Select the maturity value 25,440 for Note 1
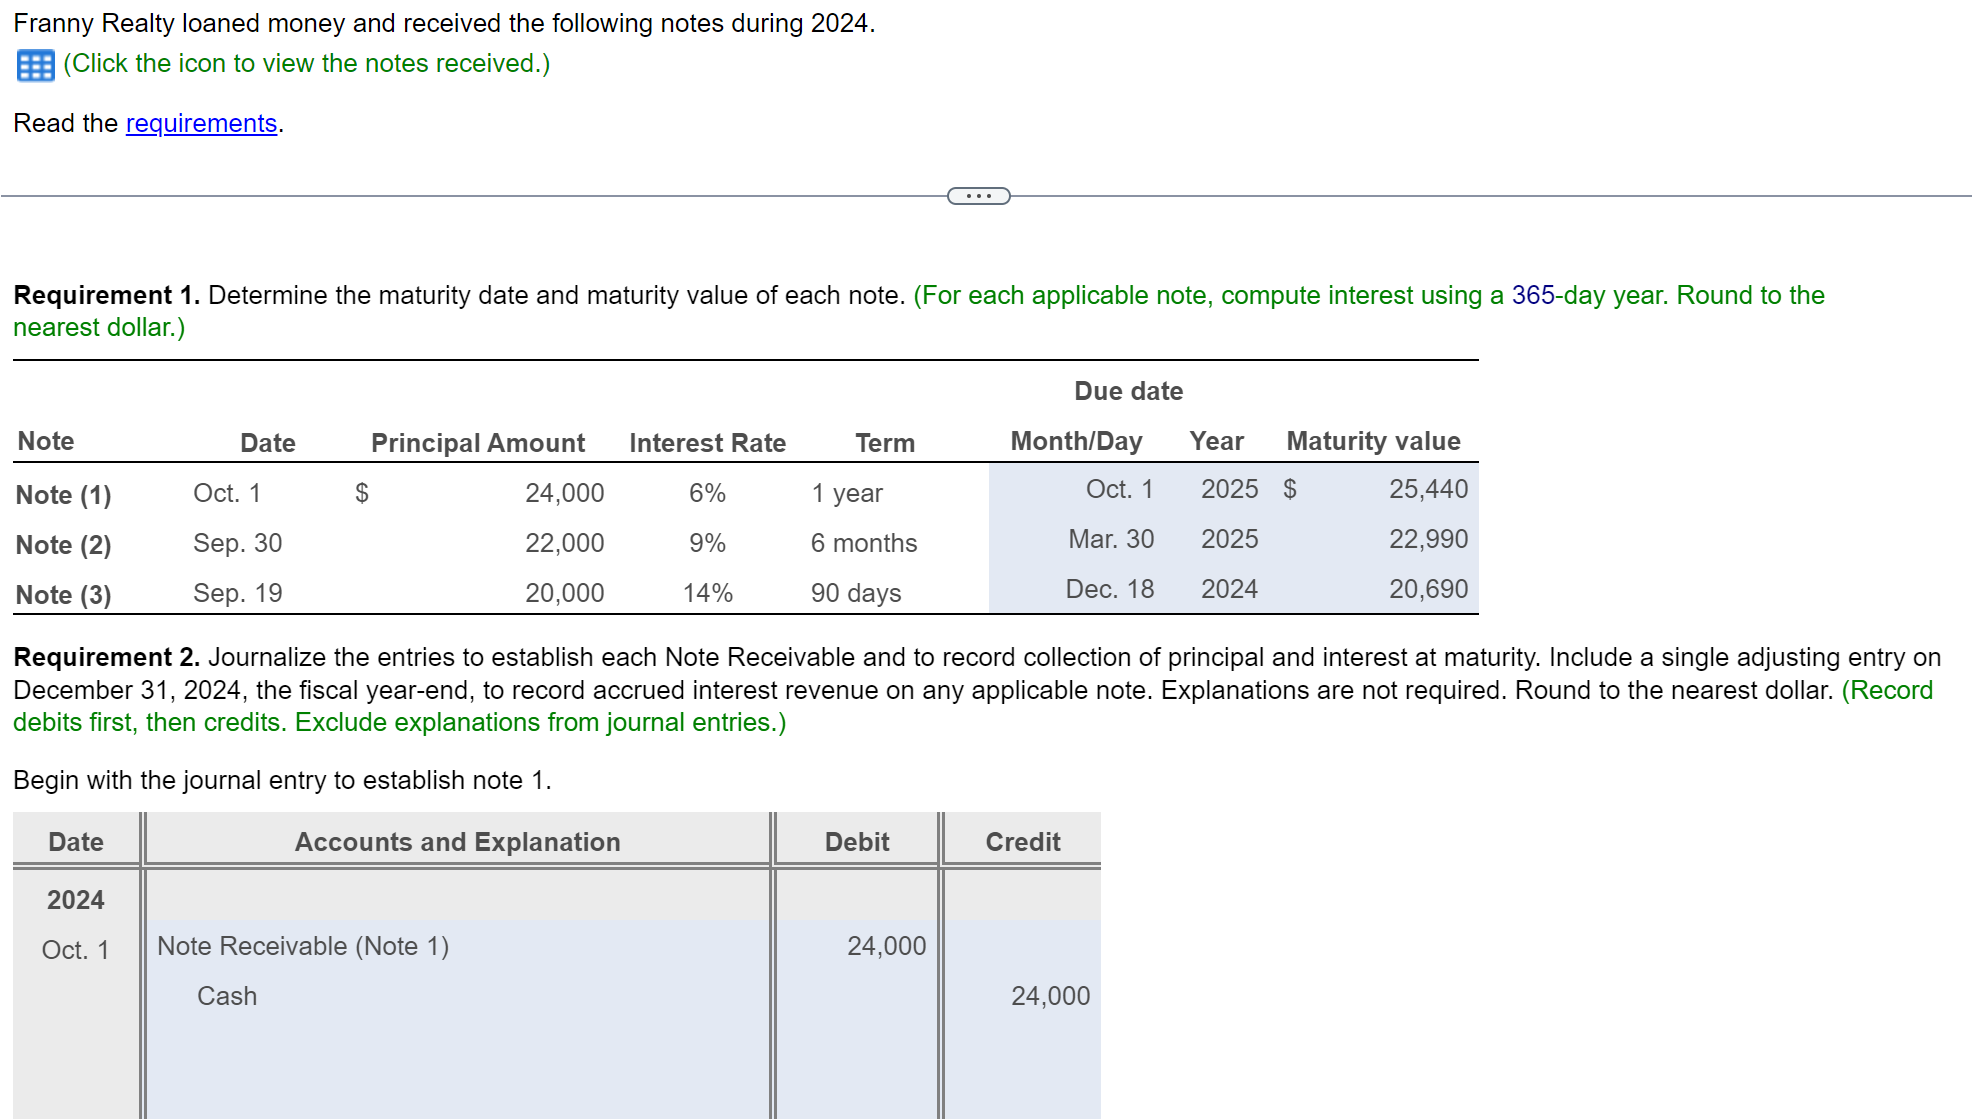 click(1428, 489)
